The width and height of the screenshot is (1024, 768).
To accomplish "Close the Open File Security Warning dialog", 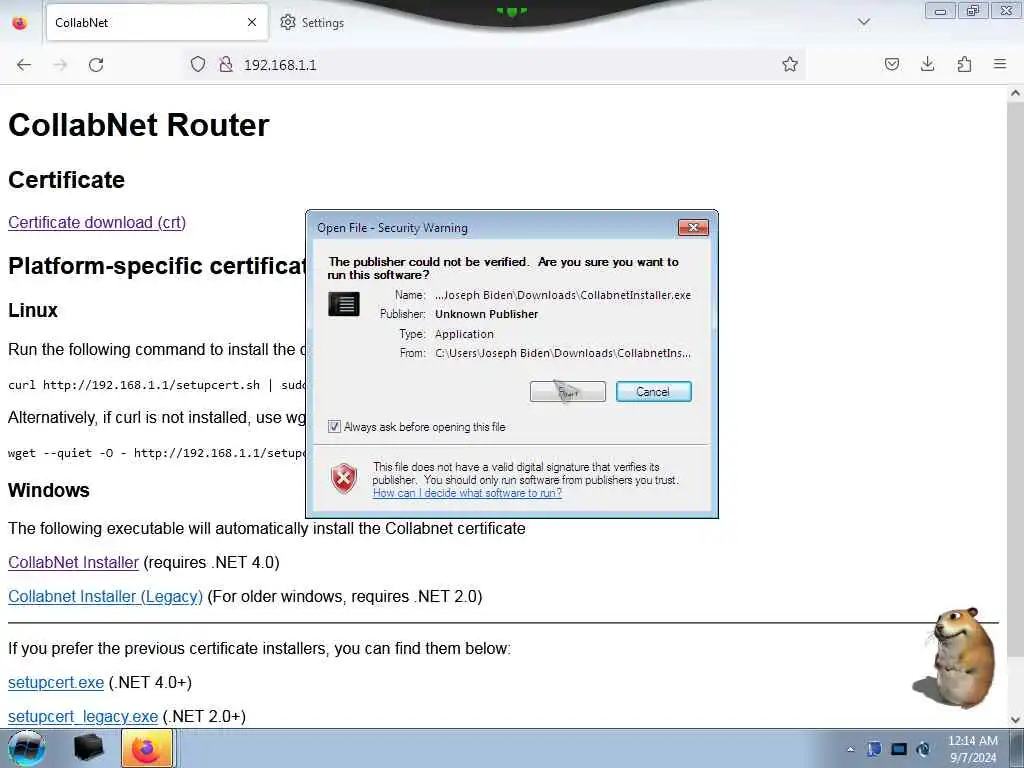I will [x=694, y=227].
